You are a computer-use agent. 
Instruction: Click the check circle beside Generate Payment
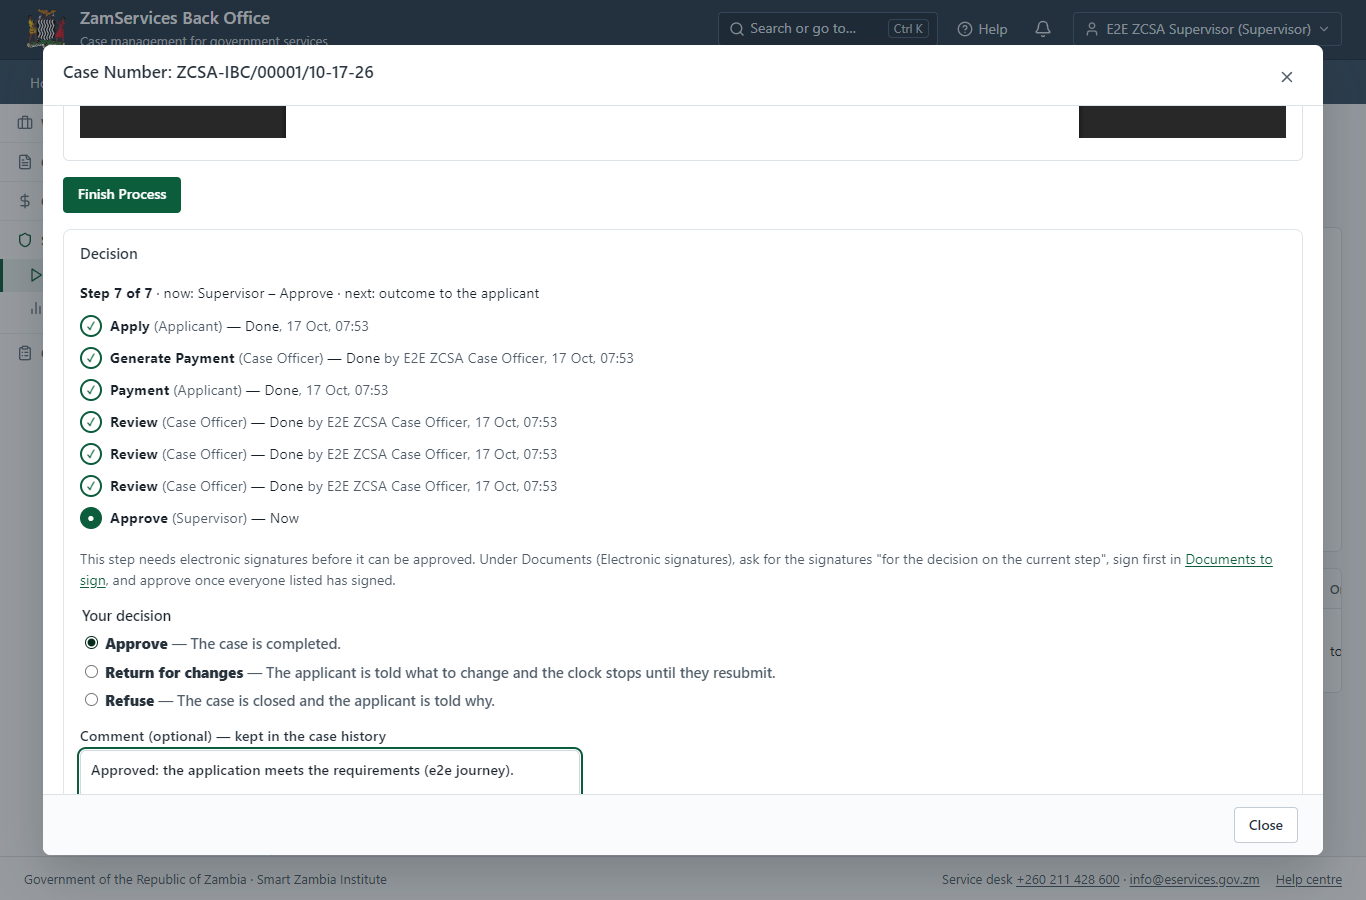91,358
